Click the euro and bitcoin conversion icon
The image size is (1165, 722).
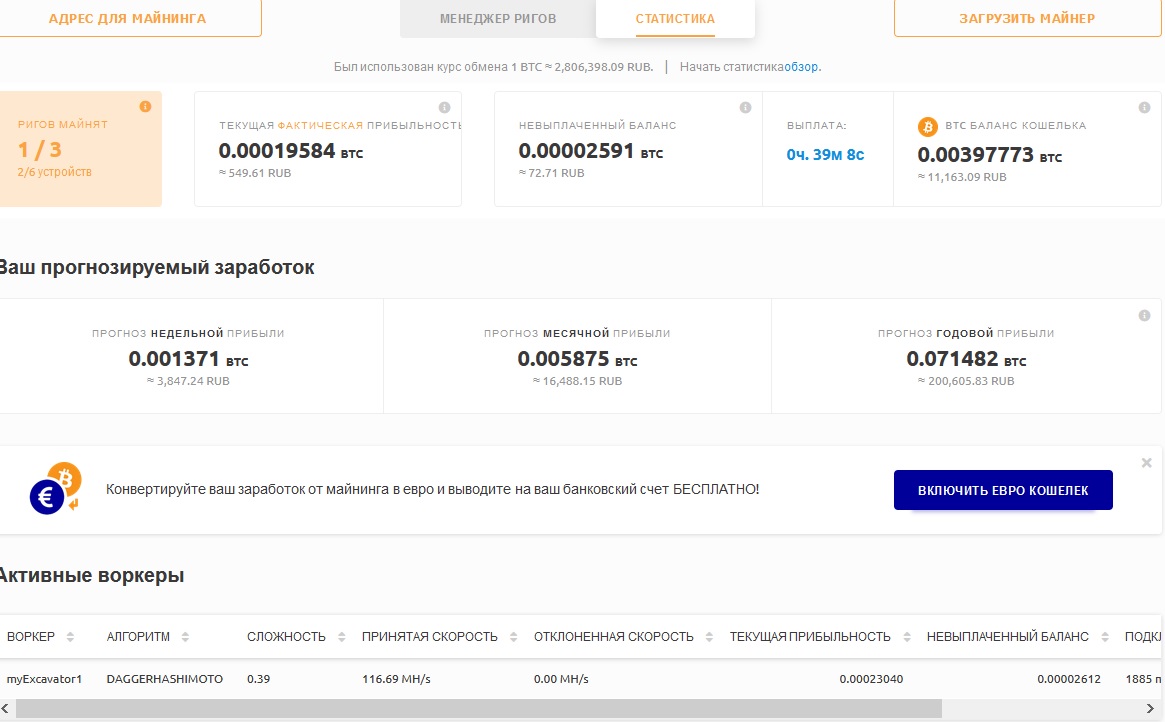point(56,489)
